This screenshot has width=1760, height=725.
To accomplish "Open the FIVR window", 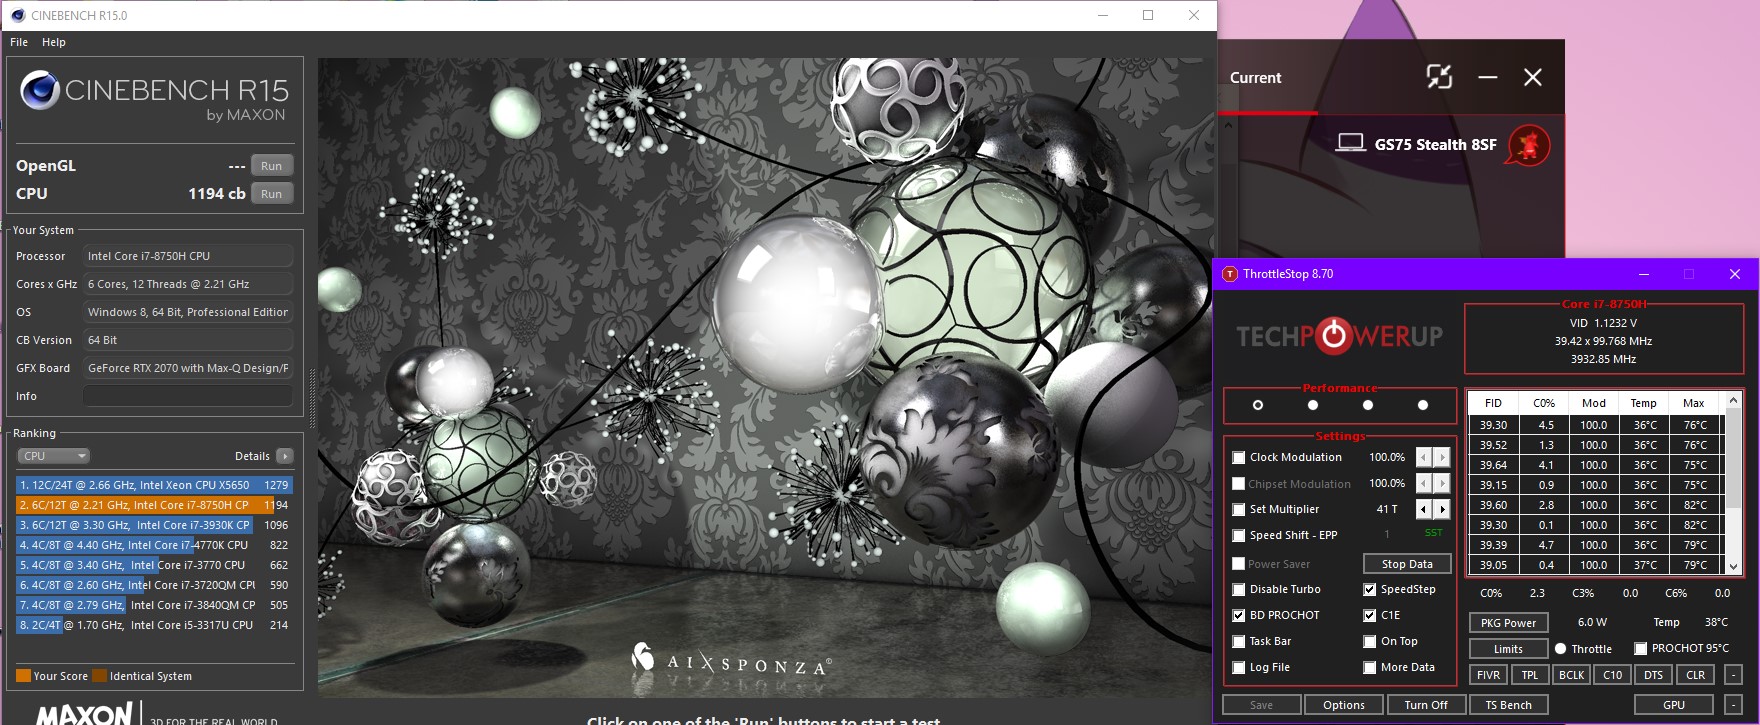I will 1489,675.
